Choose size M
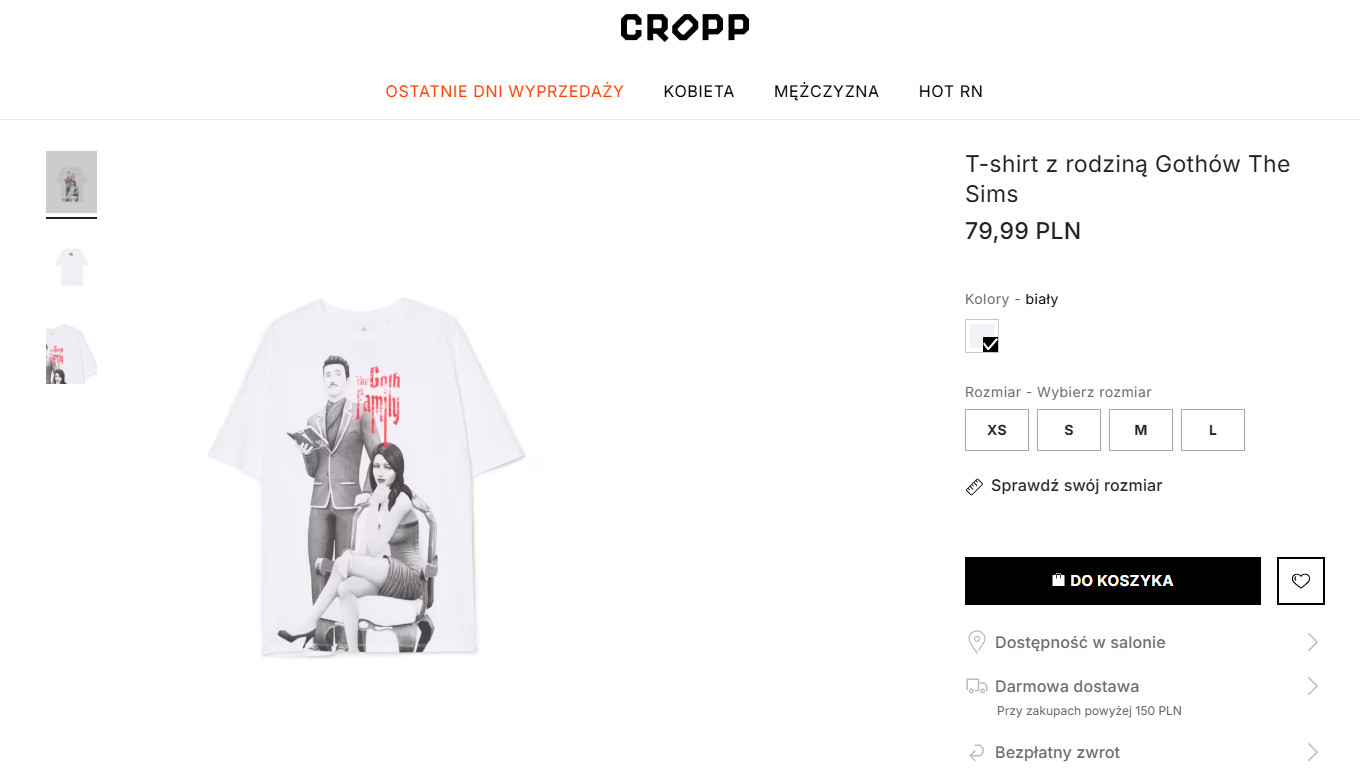The image size is (1360, 778). [1141, 430]
